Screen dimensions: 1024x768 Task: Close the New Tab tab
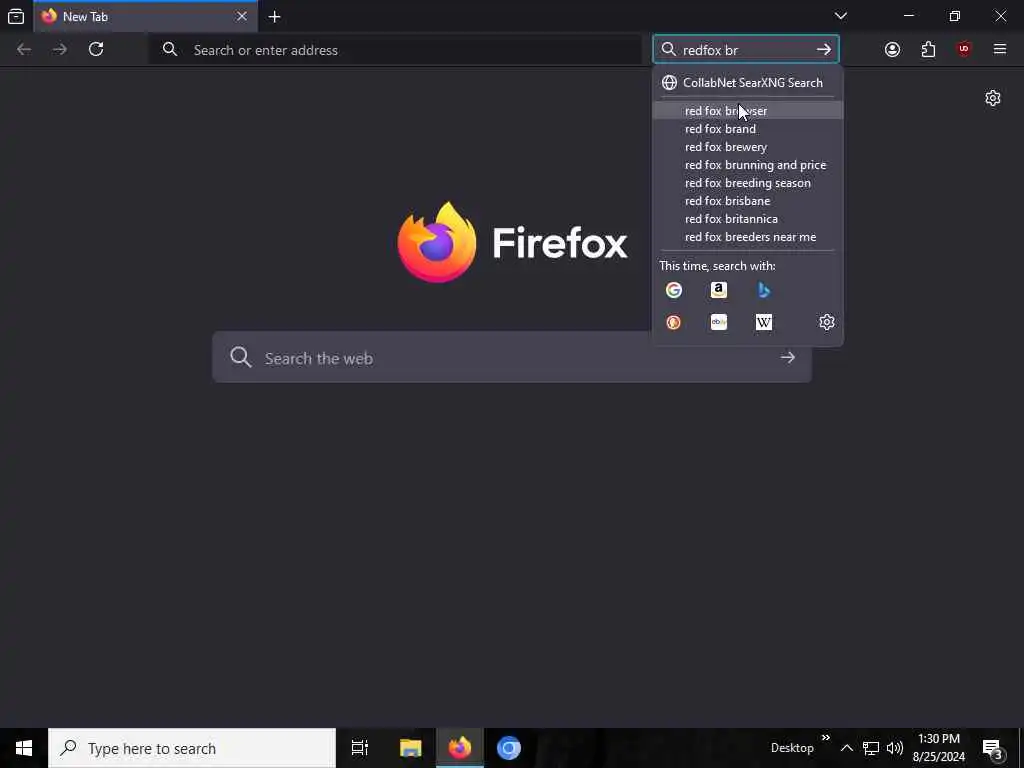click(x=242, y=16)
